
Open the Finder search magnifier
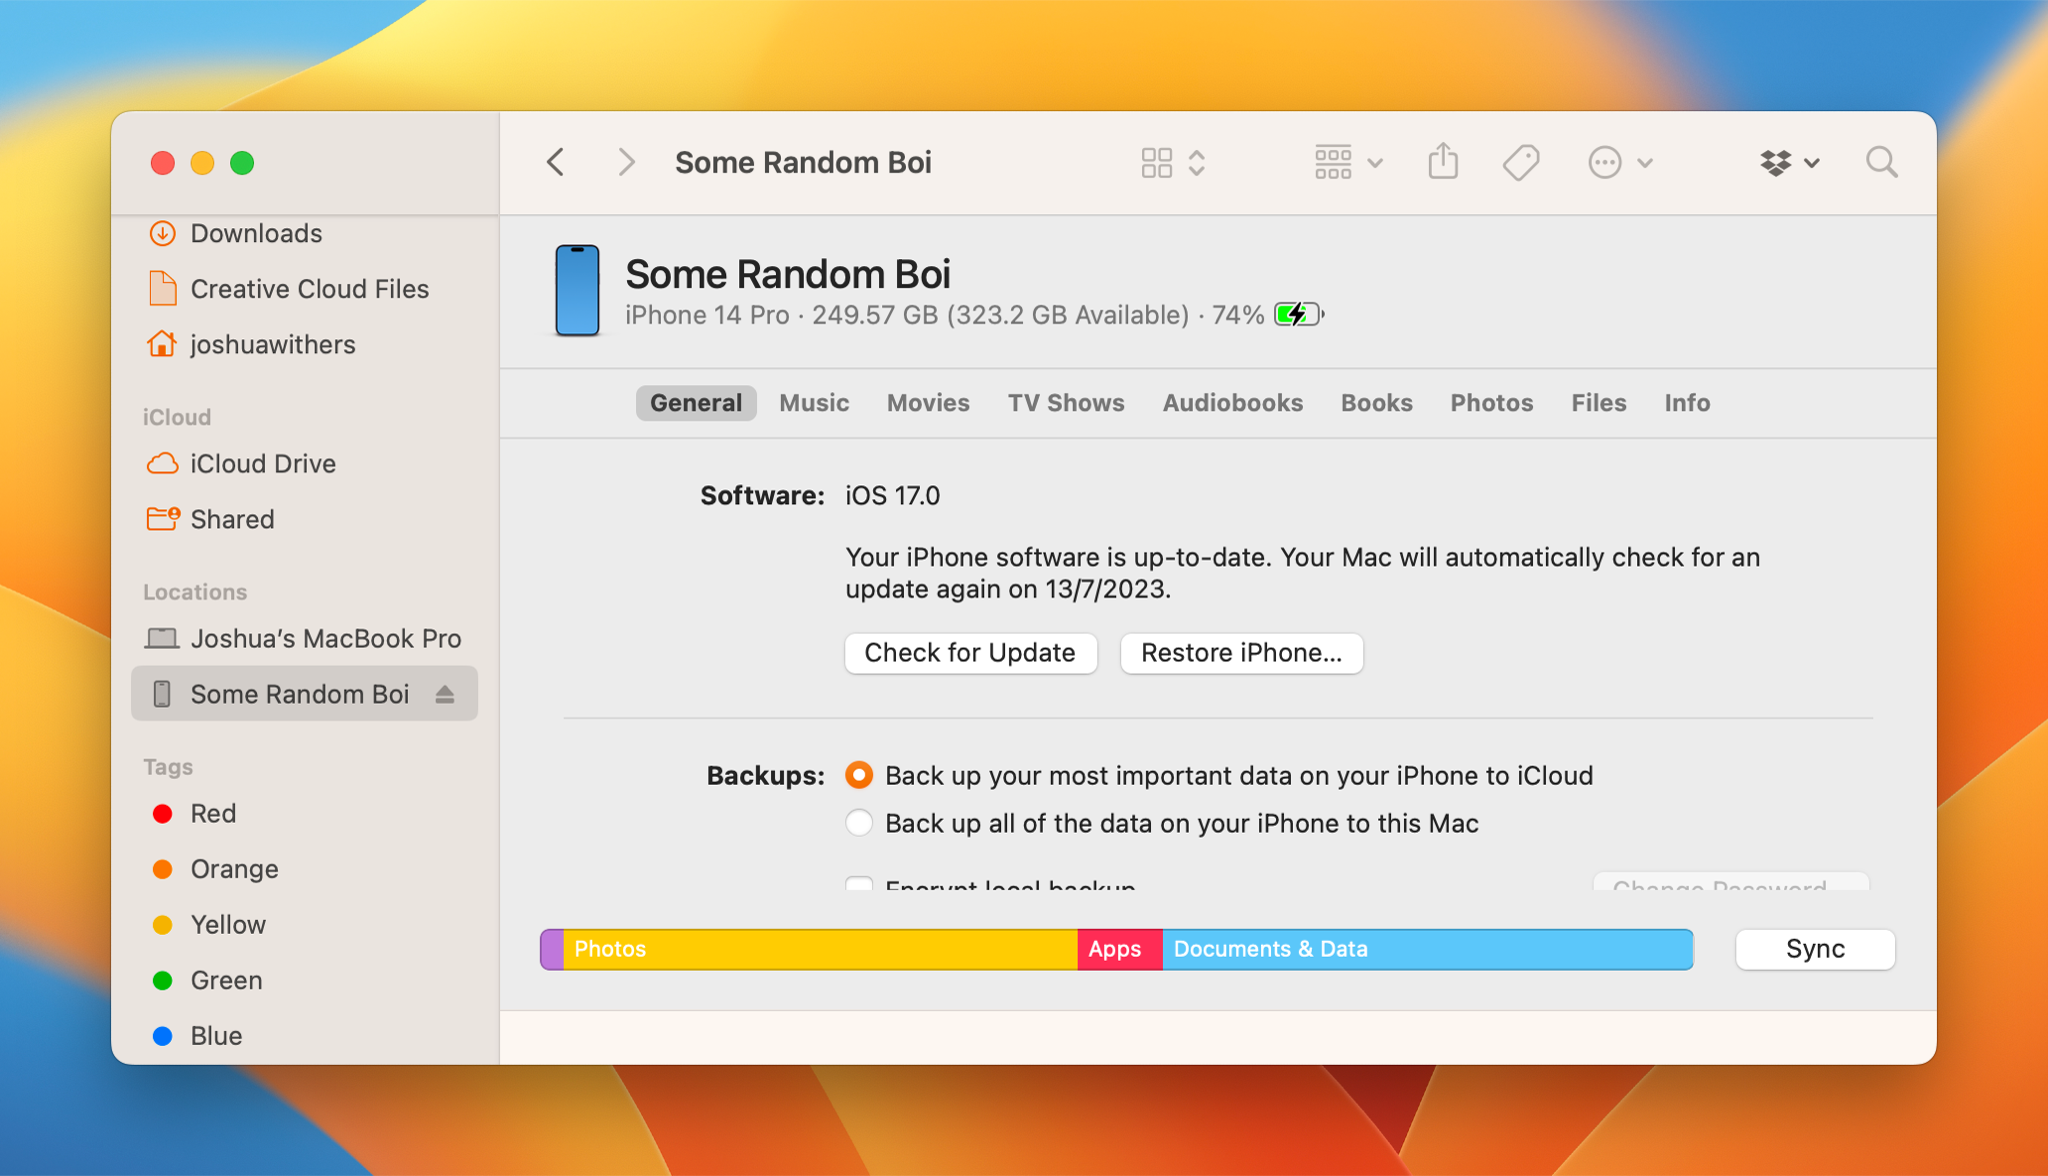1881,162
